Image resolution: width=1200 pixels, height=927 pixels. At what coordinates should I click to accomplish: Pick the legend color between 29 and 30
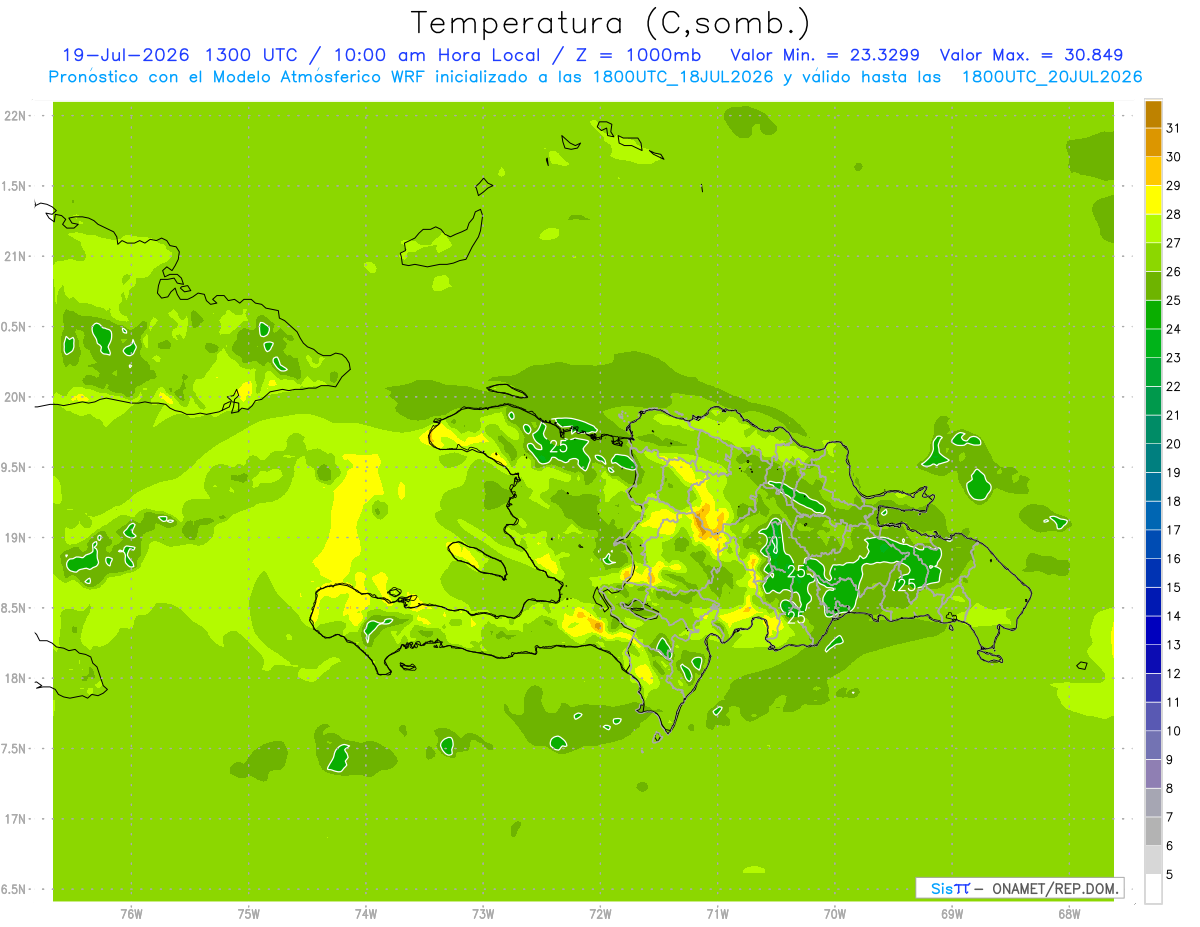[1153, 171]
